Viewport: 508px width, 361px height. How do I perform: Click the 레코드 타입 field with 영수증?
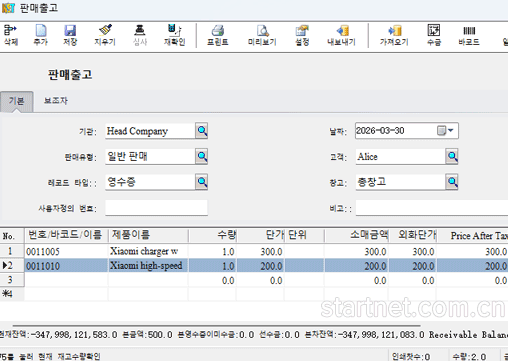click(x=150, y=182)
